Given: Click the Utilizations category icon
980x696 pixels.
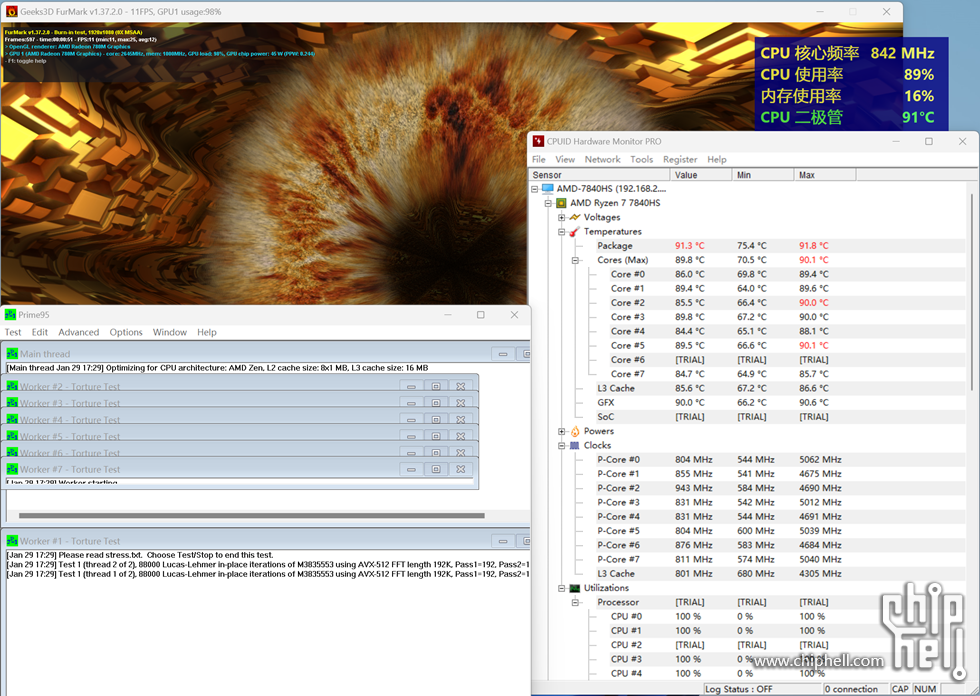Looking at the screenshot, I should point(575,588).
